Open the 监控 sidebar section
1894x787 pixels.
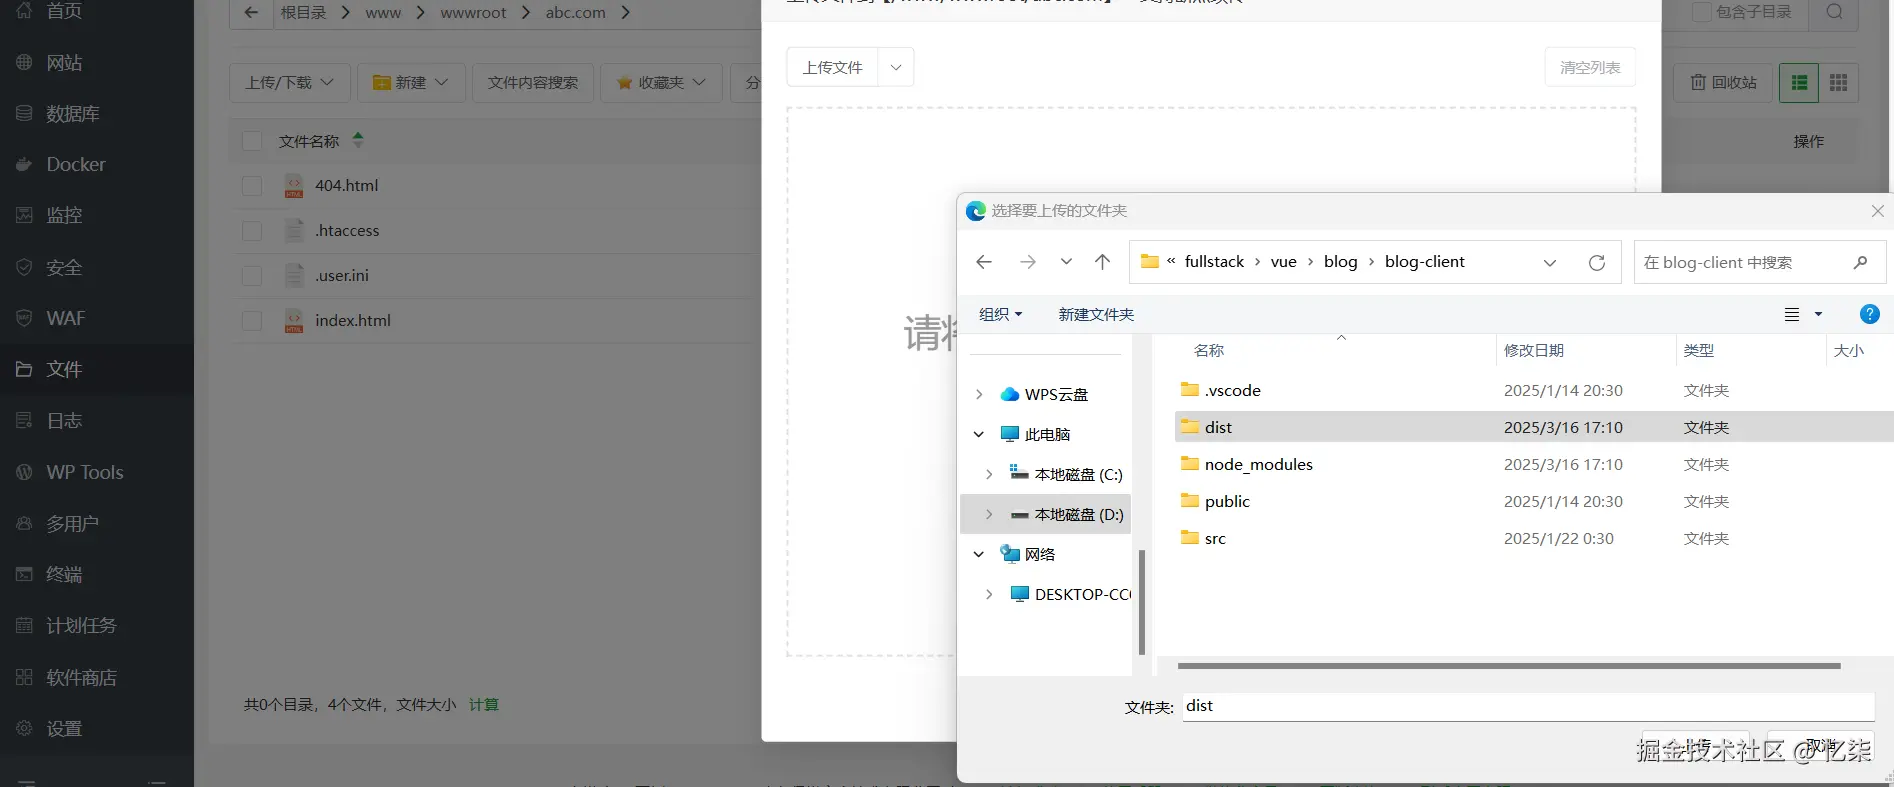pos(64,215)
